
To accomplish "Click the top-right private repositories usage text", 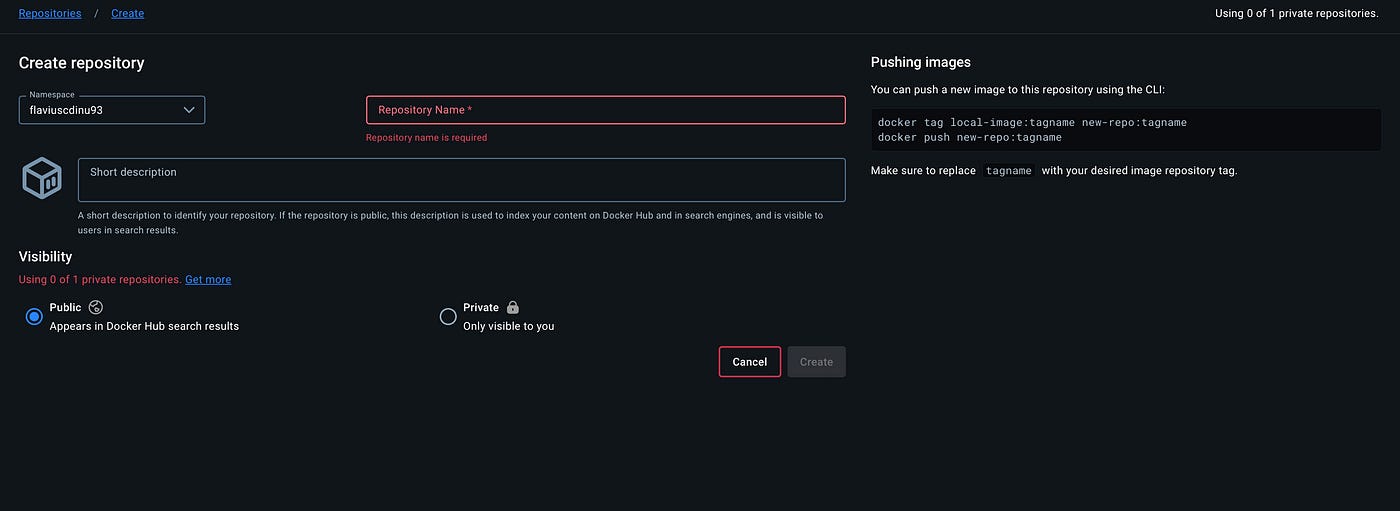I will [1297, 13].
